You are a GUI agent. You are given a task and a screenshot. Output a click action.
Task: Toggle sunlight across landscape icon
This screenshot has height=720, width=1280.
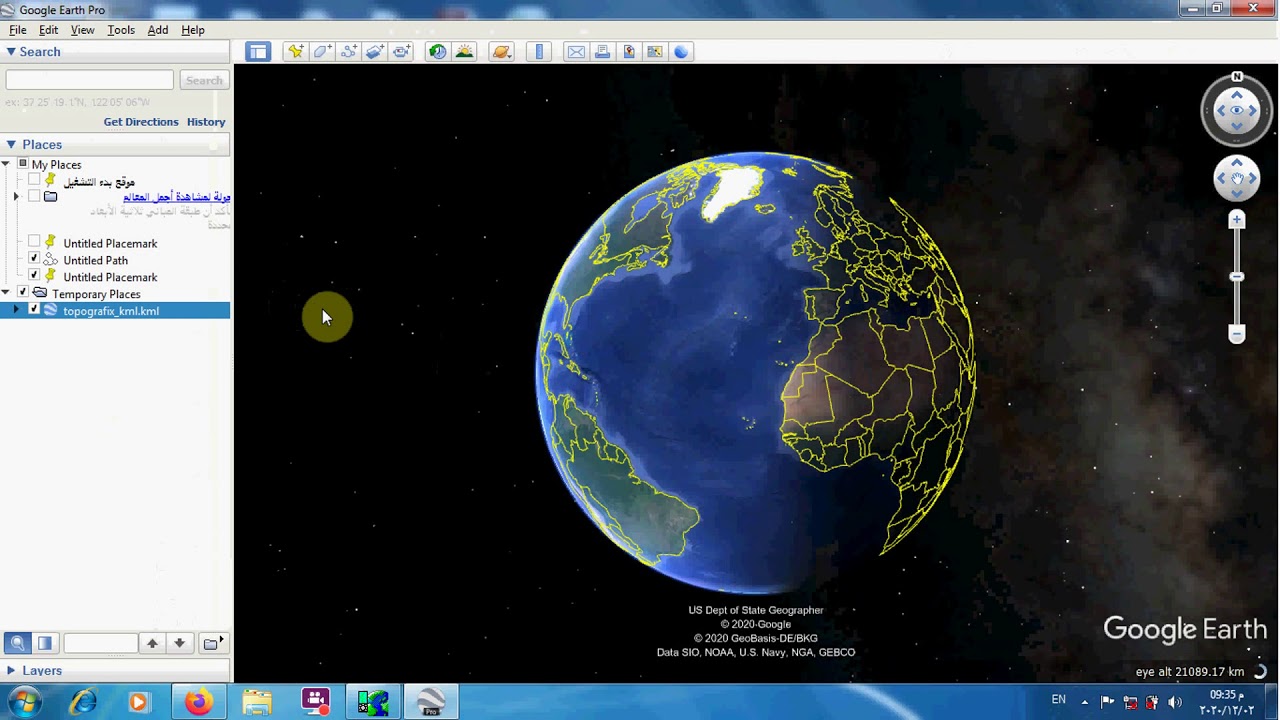pos(465,52)
